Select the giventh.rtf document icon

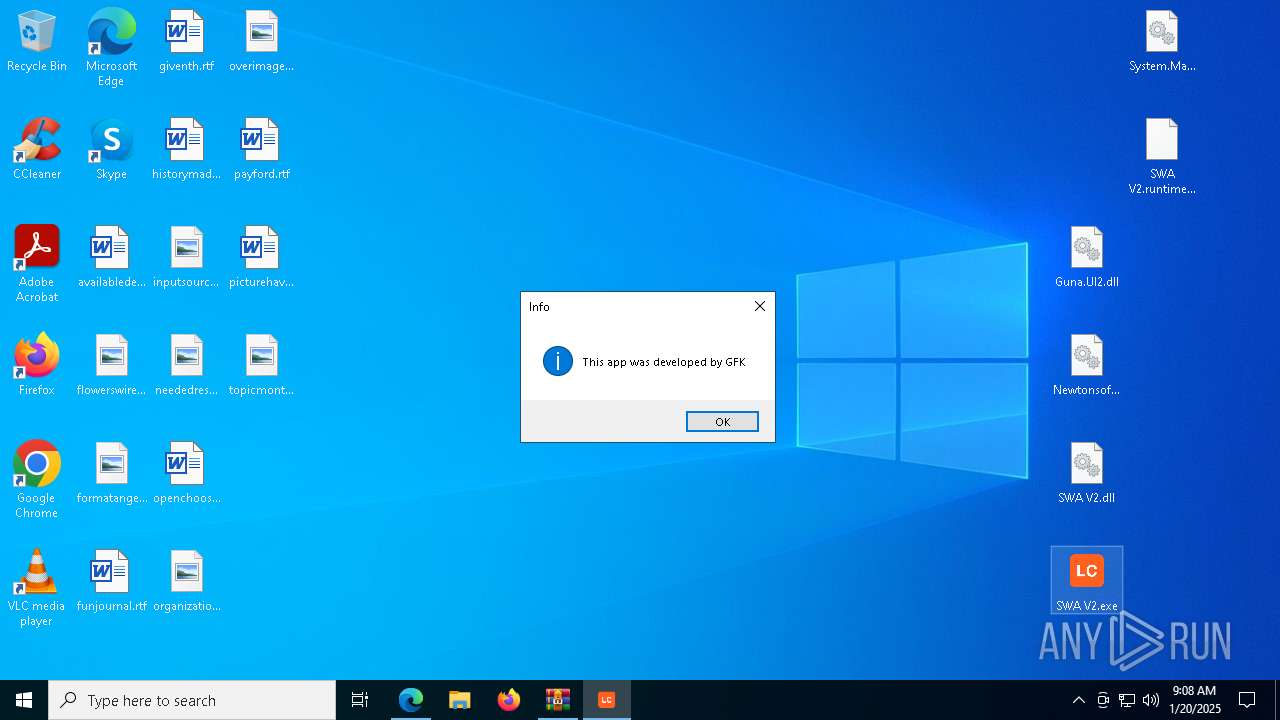click(x=186, y=42)
